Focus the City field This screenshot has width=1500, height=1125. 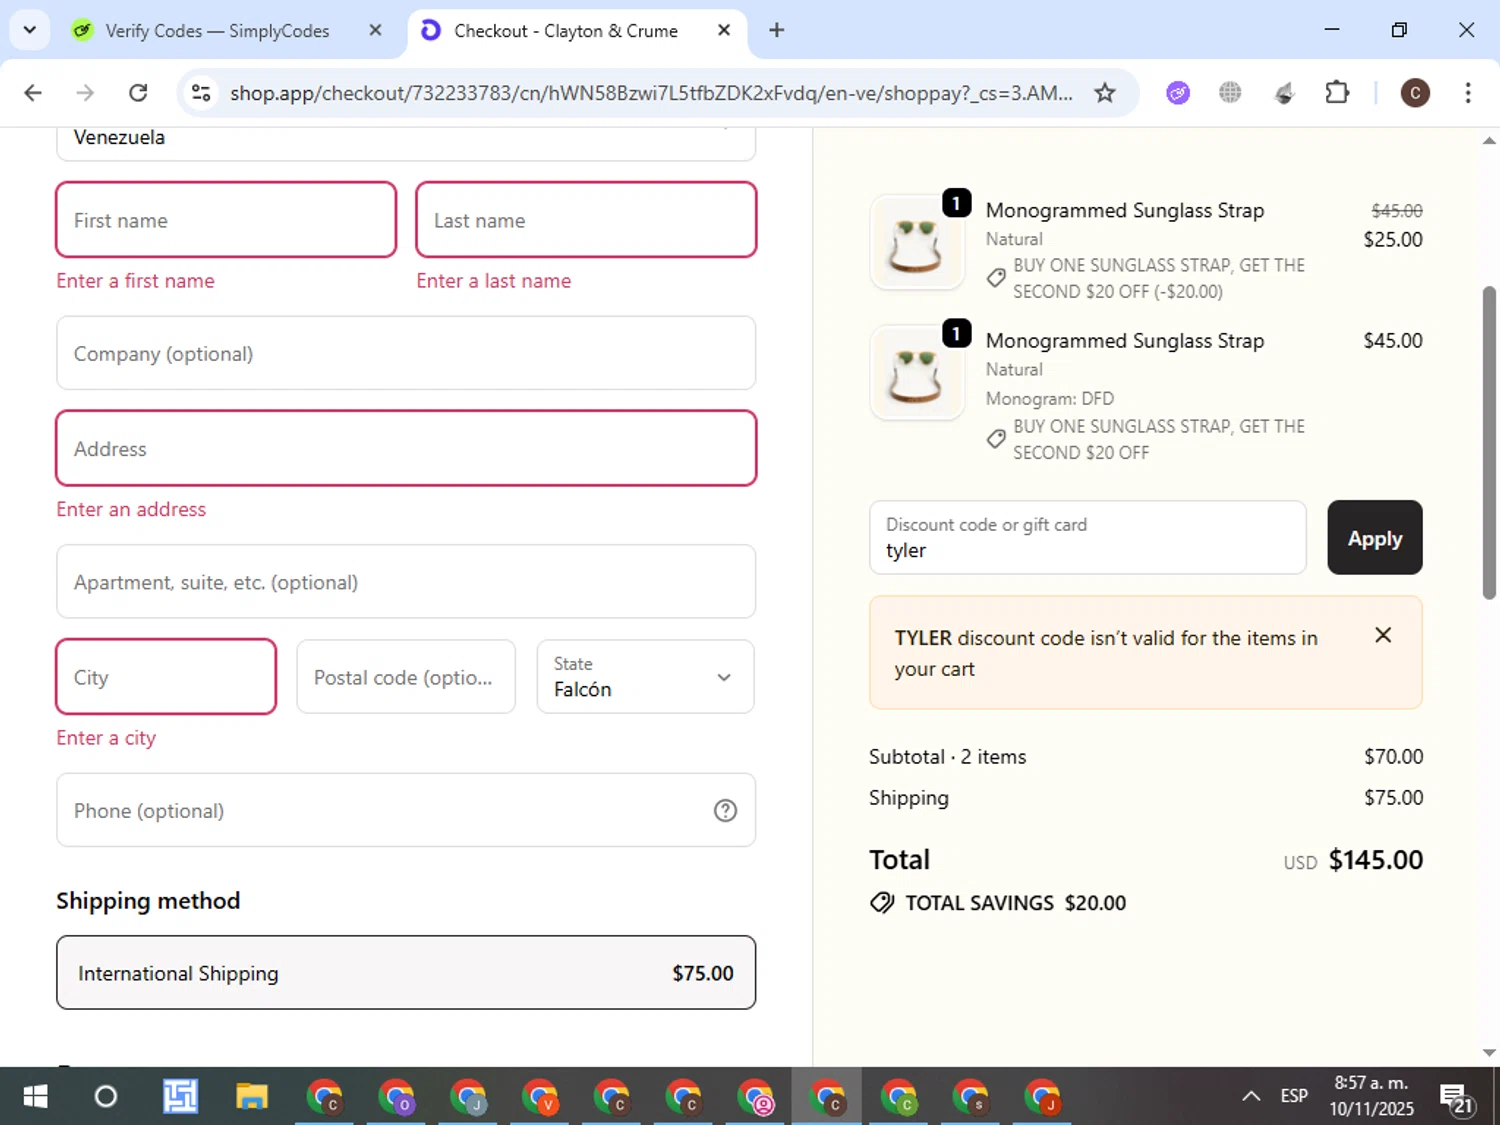[166, 677]
